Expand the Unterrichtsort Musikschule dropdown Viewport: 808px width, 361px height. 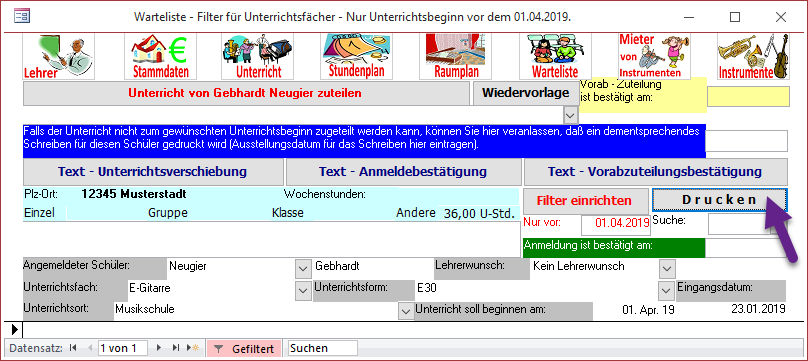pos(407,311)
